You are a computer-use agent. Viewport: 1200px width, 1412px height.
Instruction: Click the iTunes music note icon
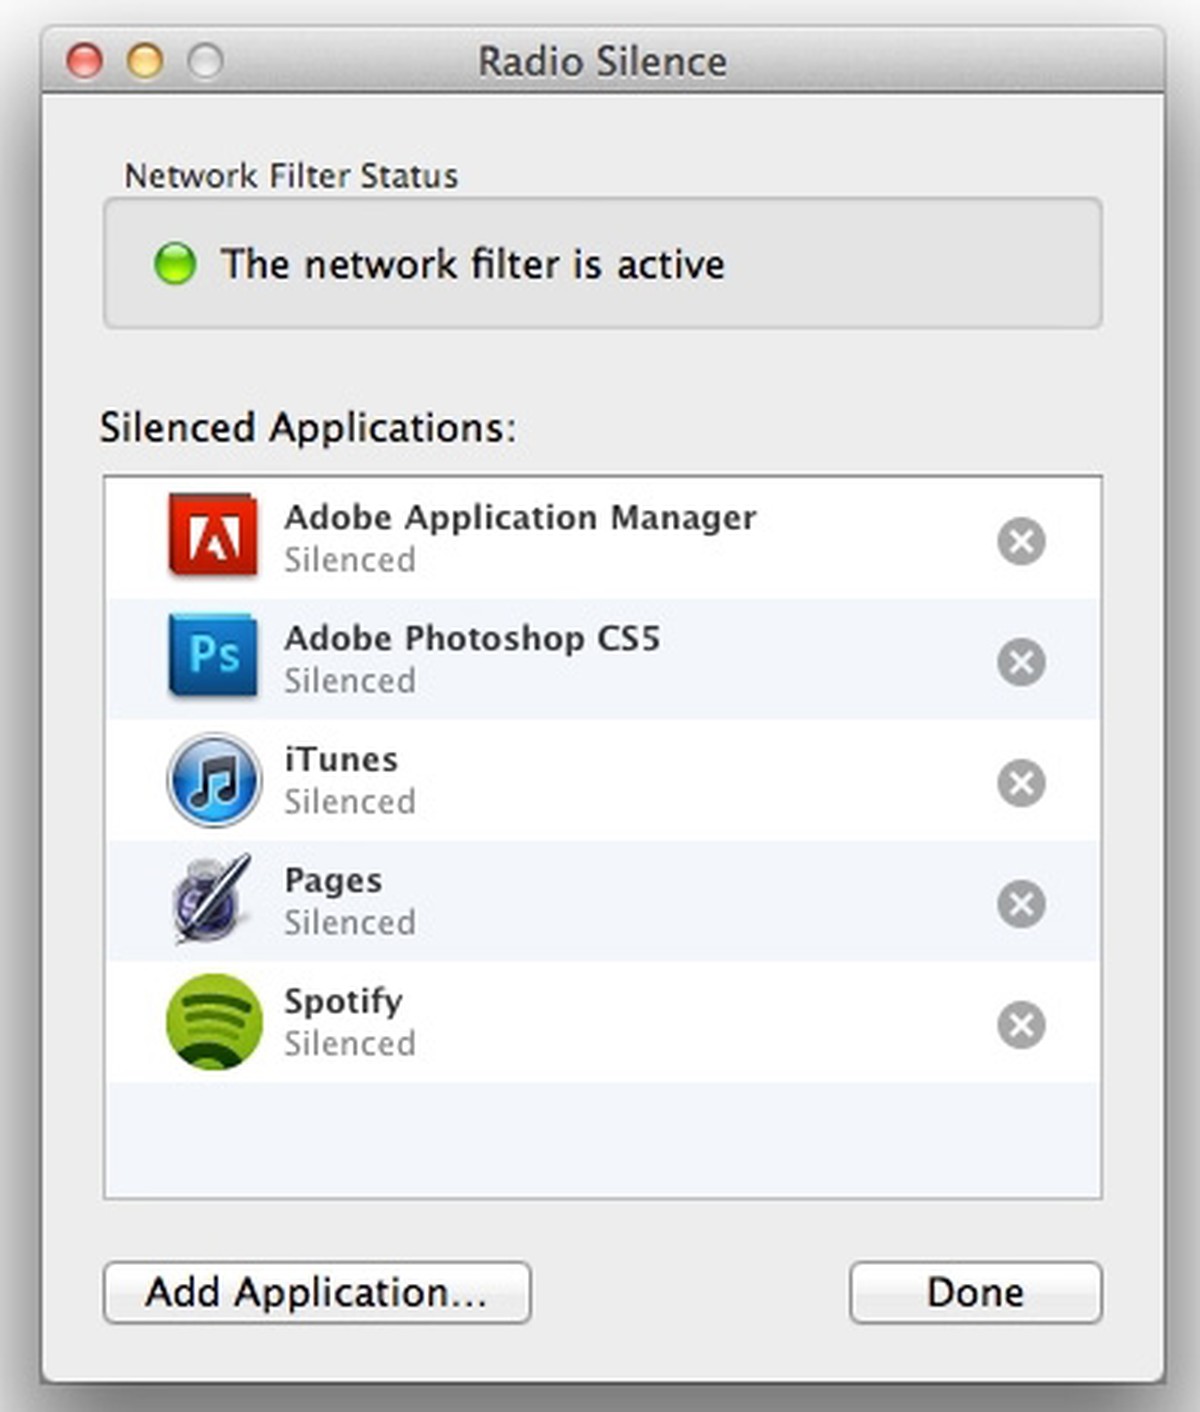coord(213,780)
